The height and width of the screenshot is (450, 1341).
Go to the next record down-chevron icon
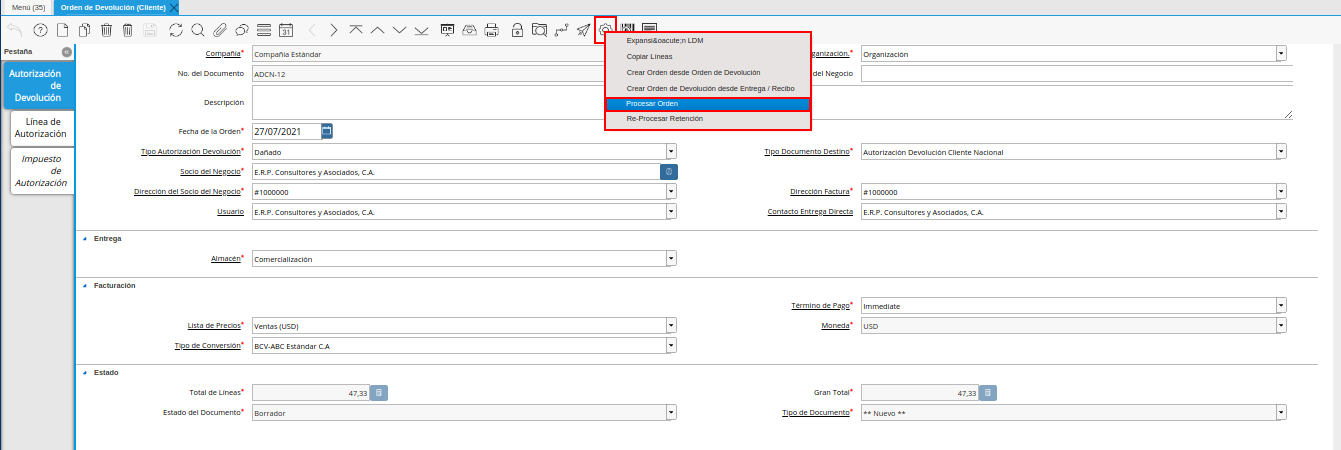click(399, 30)
